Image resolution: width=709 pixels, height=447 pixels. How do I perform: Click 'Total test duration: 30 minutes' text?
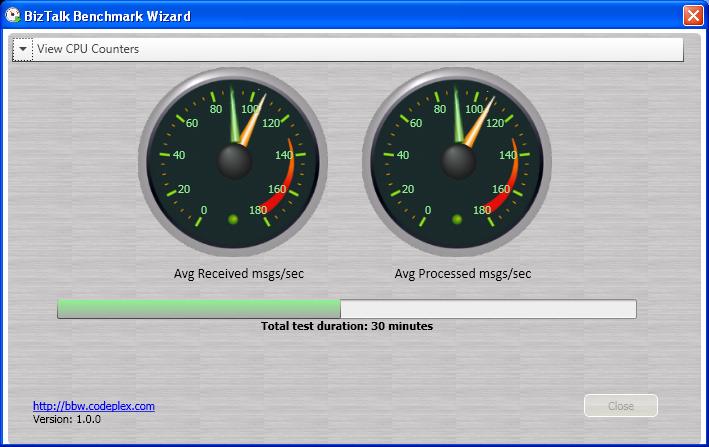point(347,326)
